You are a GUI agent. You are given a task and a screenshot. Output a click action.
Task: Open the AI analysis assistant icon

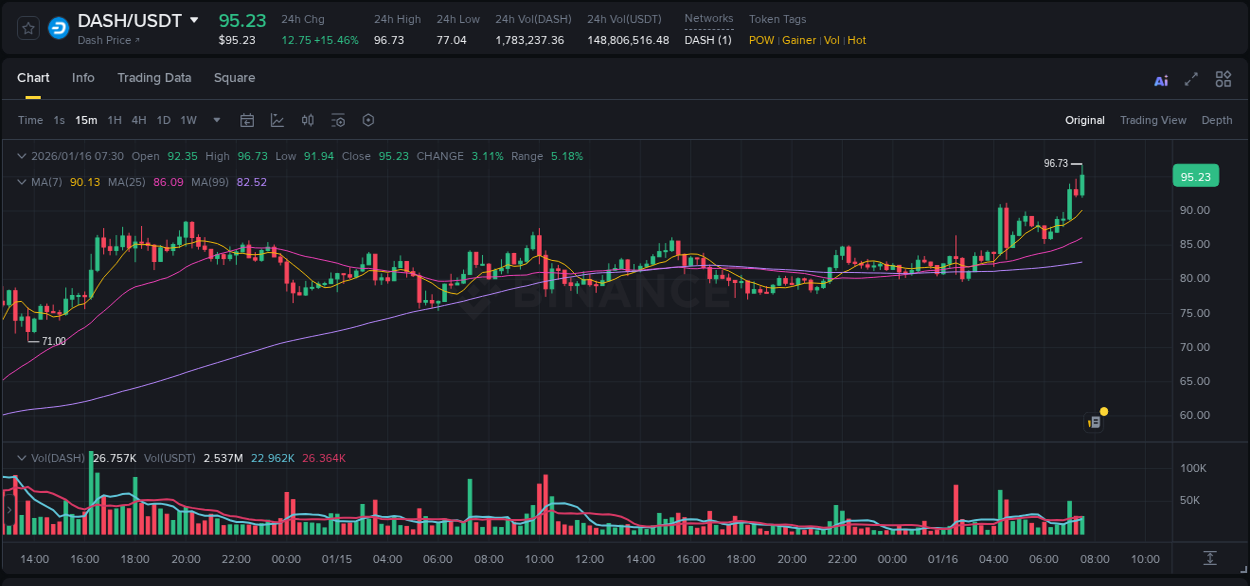1161,79
